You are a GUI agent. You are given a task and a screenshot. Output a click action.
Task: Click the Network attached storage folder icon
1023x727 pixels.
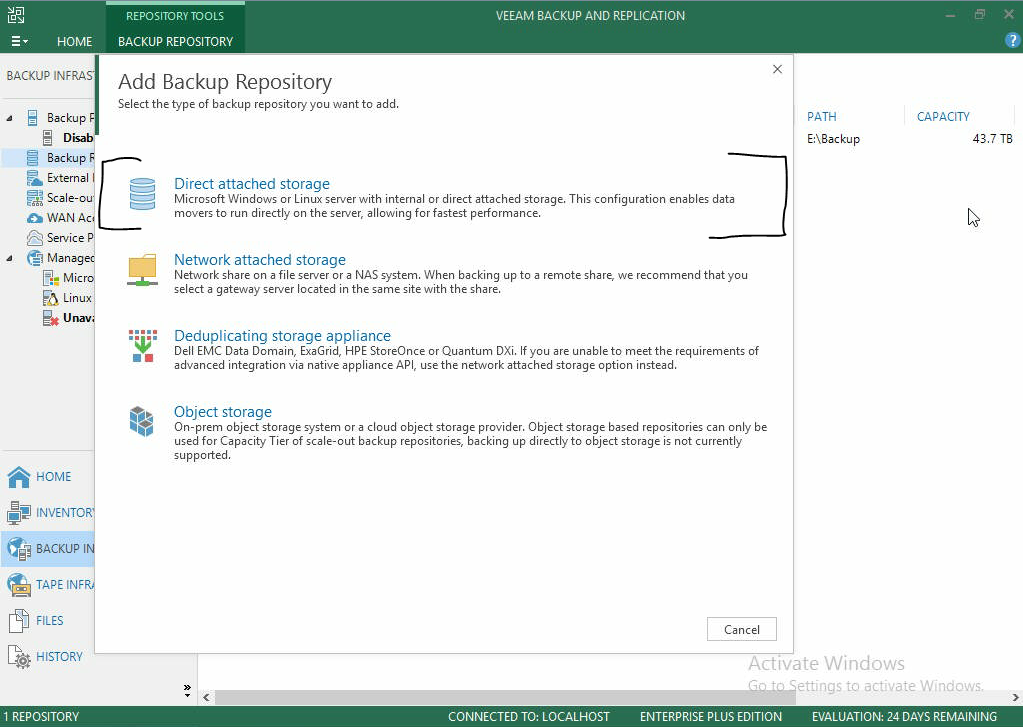tap(142, 270)
